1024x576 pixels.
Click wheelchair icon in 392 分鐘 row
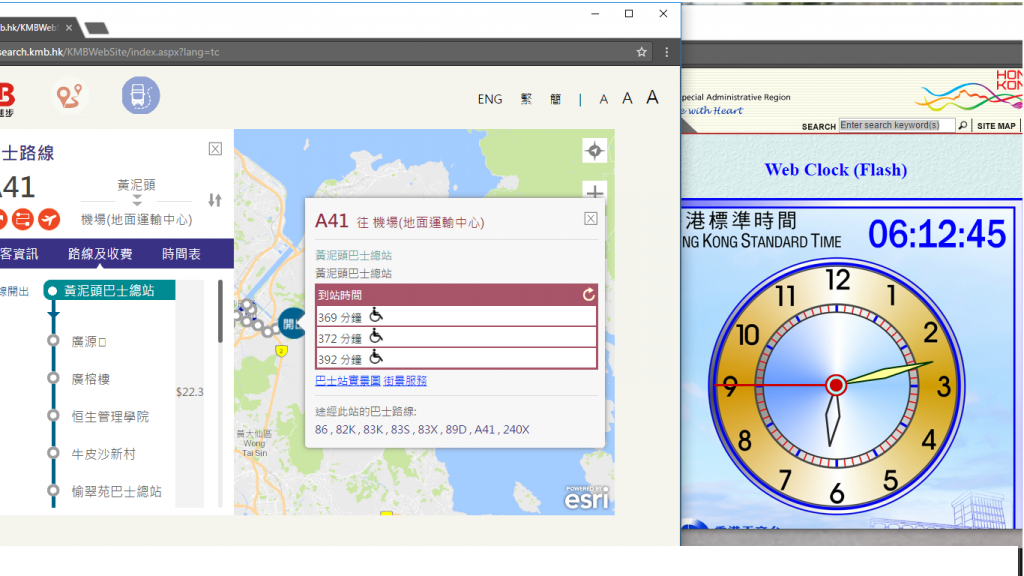[x=376, y=357]
